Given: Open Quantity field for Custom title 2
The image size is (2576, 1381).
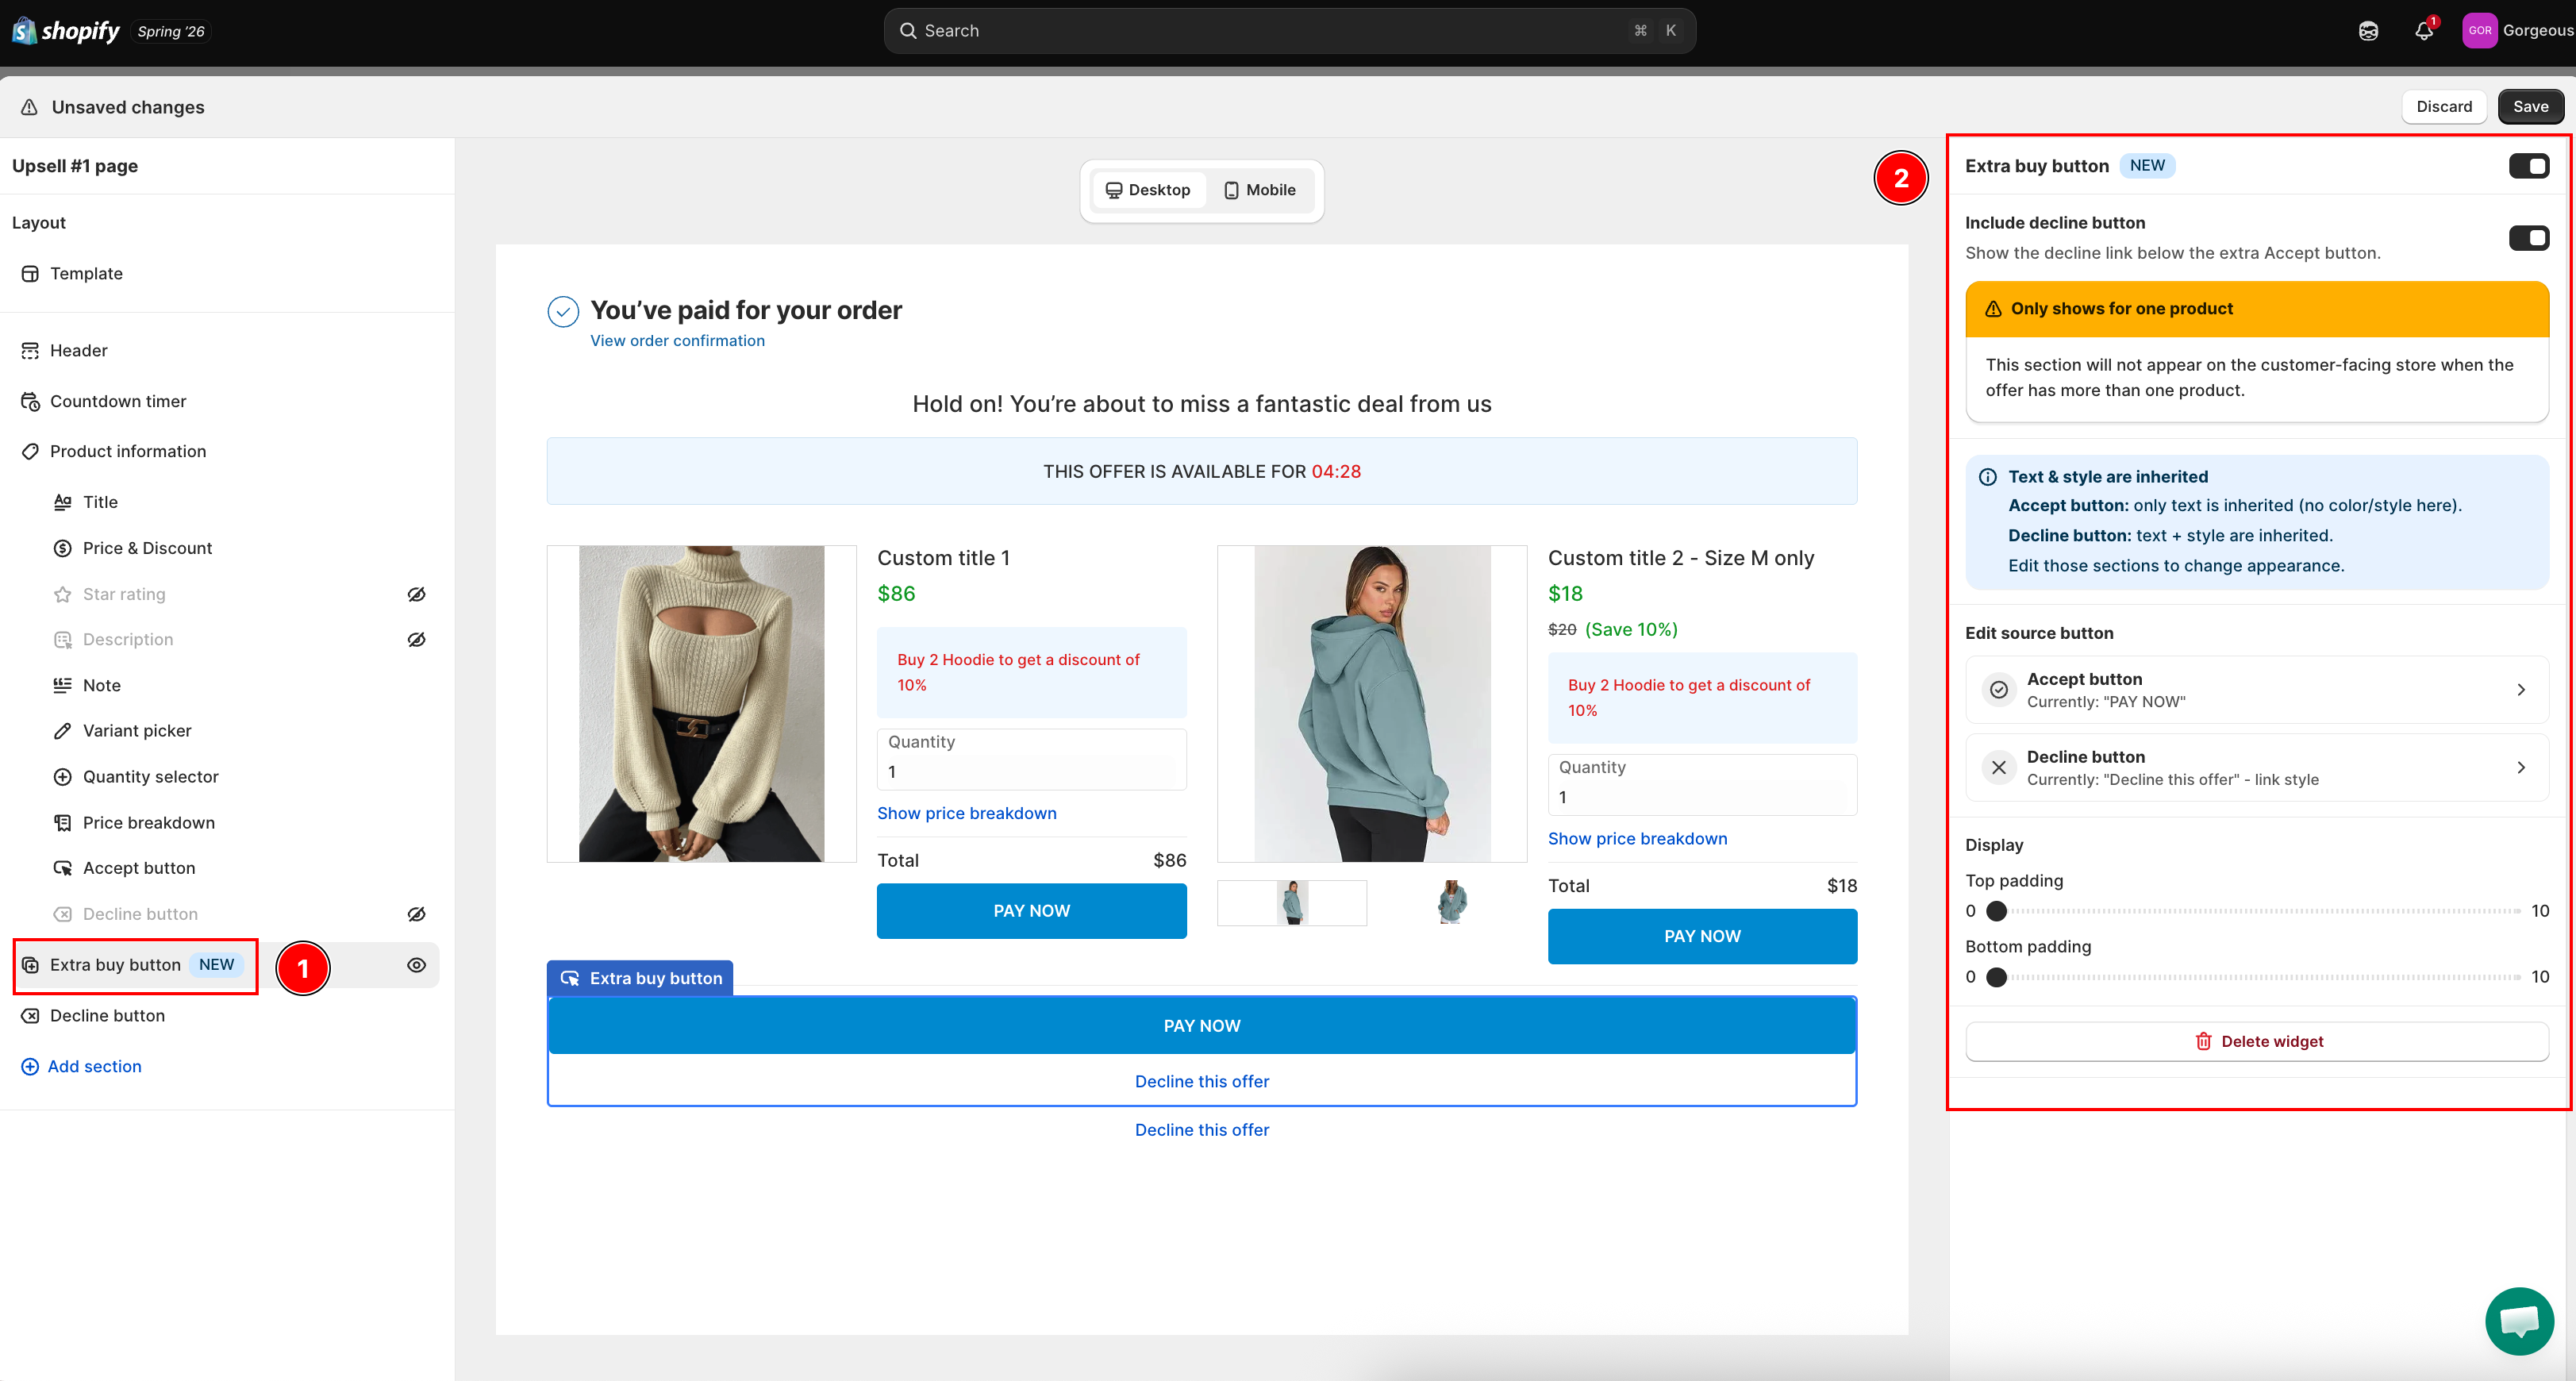Looking at the screenshot, I should click(1702, 784).
